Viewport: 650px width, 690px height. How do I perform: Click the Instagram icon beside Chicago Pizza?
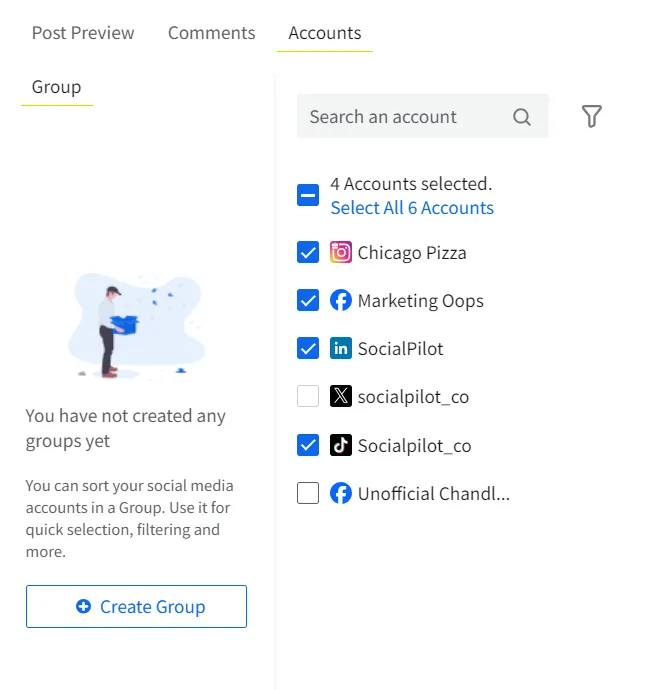click(x=341, y=252)
